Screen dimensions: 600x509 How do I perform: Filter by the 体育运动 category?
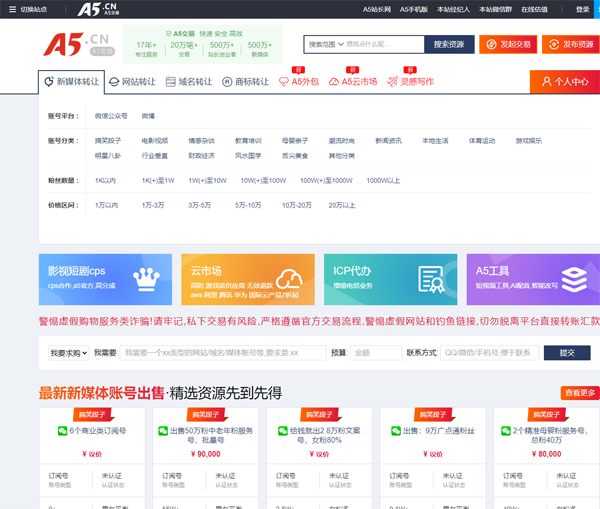(x=482, y=141)
